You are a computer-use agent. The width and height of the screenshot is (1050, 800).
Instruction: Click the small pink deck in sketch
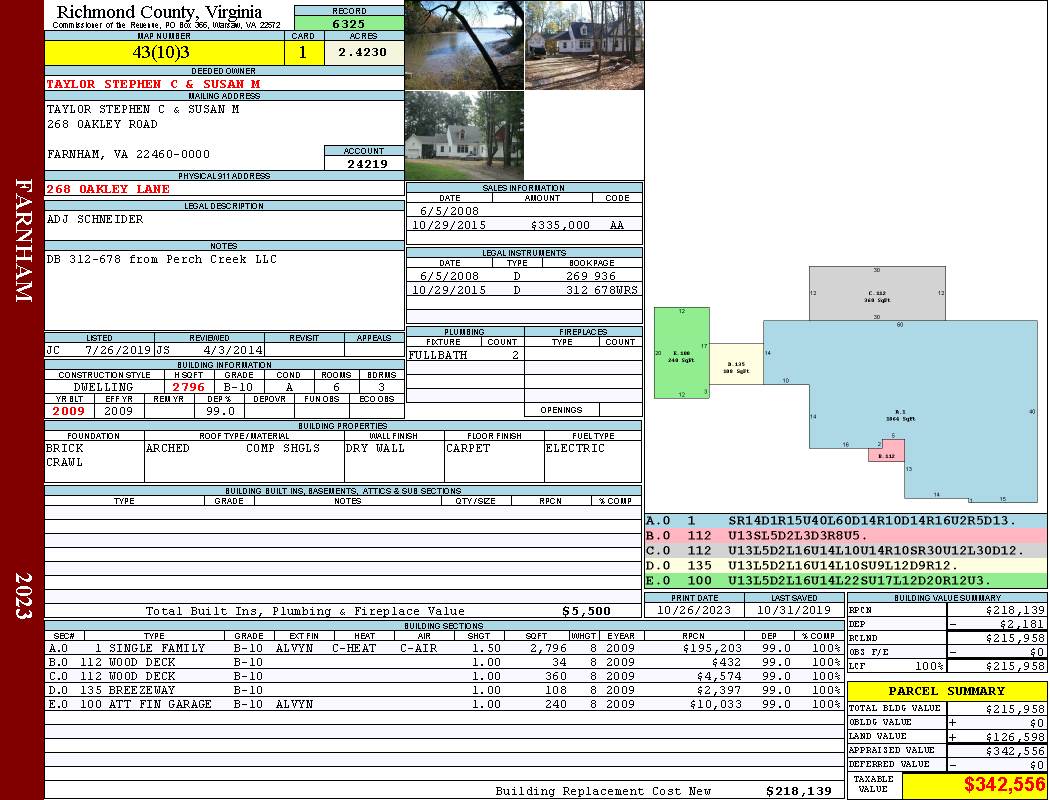(x=885, y=451)
